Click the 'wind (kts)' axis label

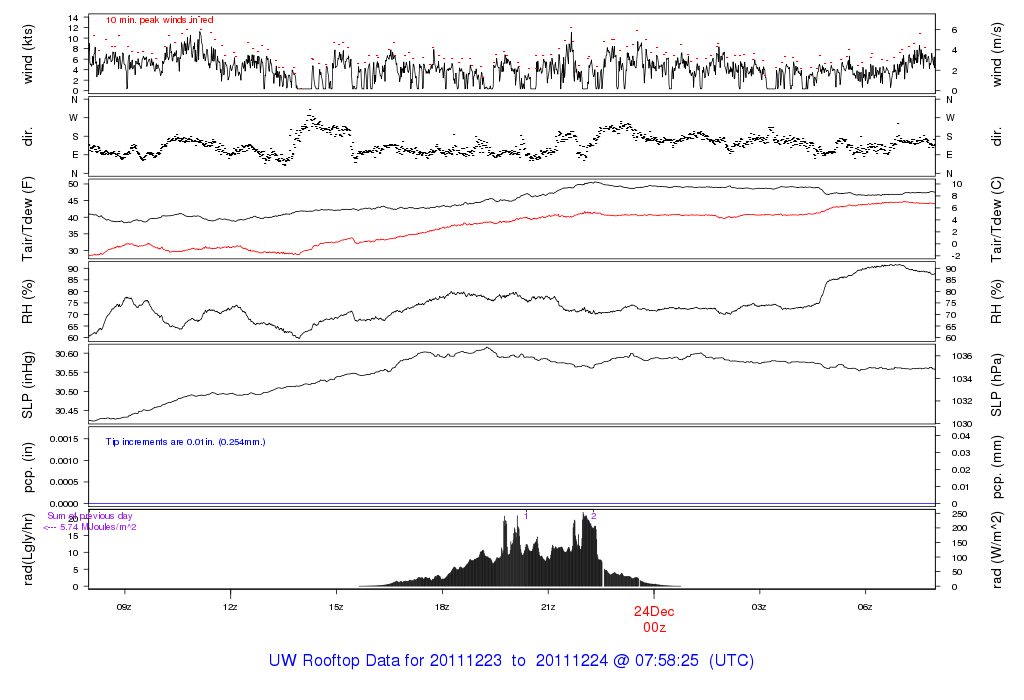29,53
